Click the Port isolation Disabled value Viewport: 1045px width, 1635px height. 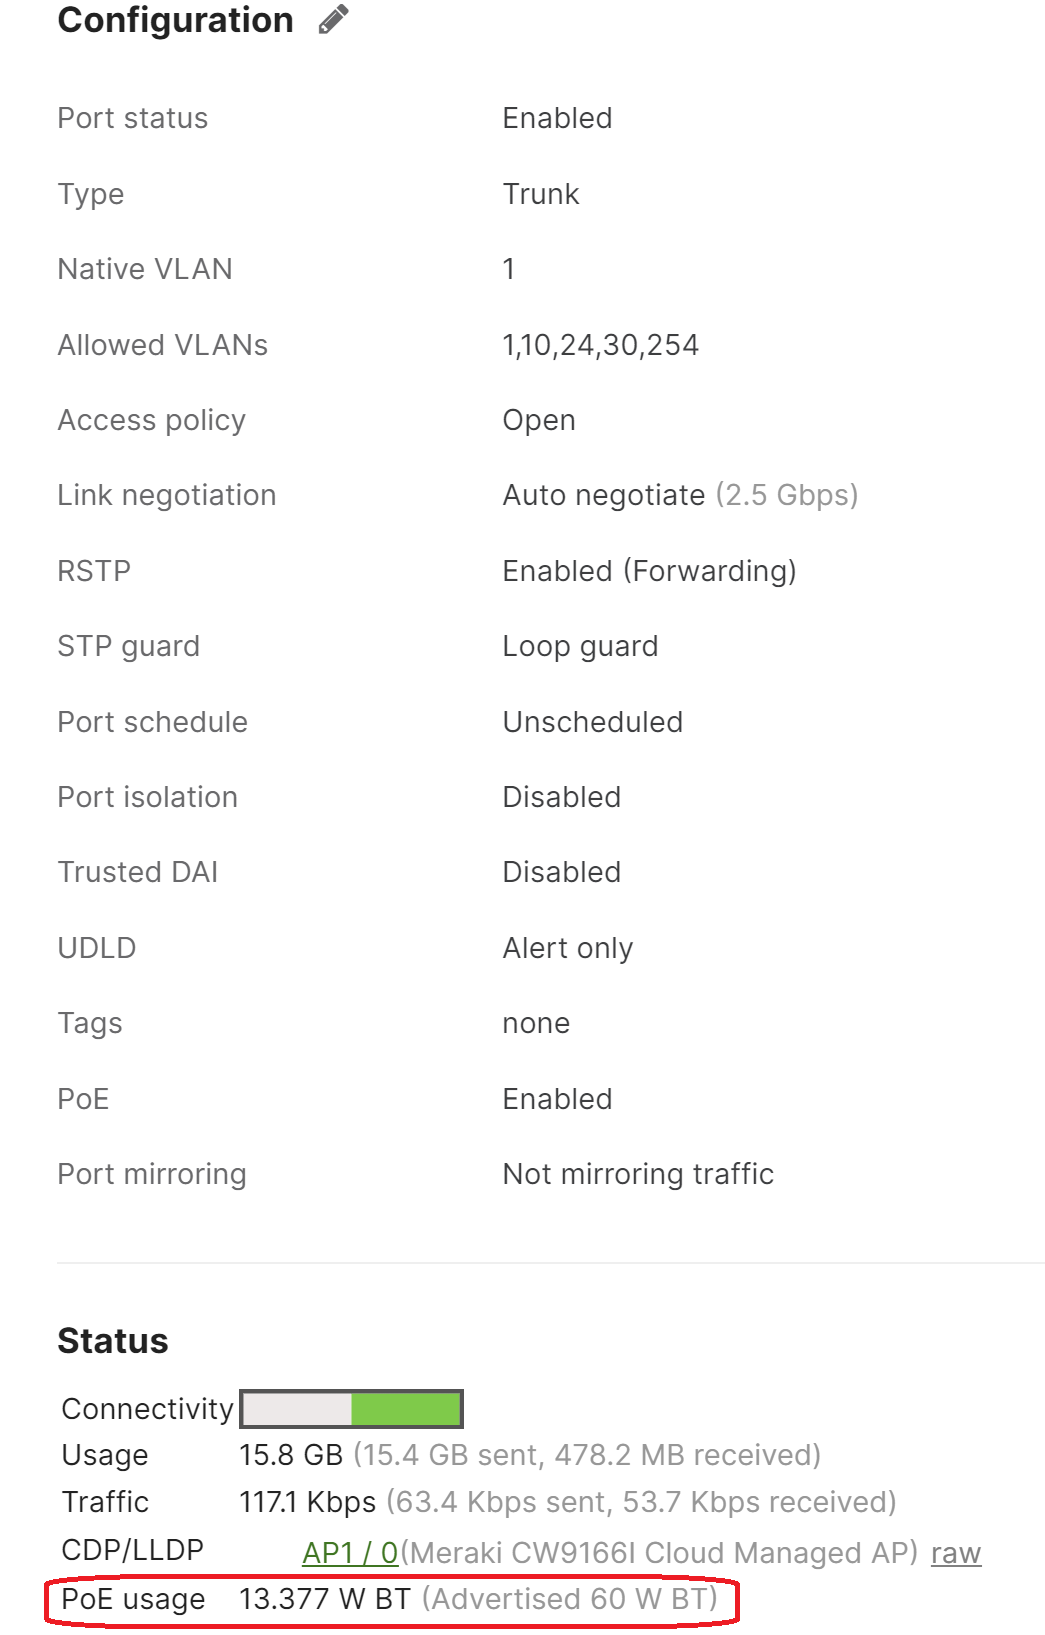click(x=561, y=797)
